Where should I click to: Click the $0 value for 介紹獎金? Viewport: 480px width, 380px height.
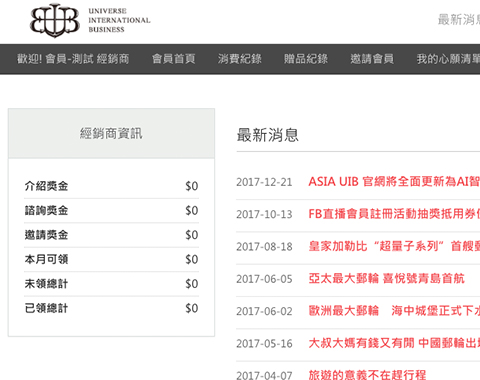[x=192, y=186]
